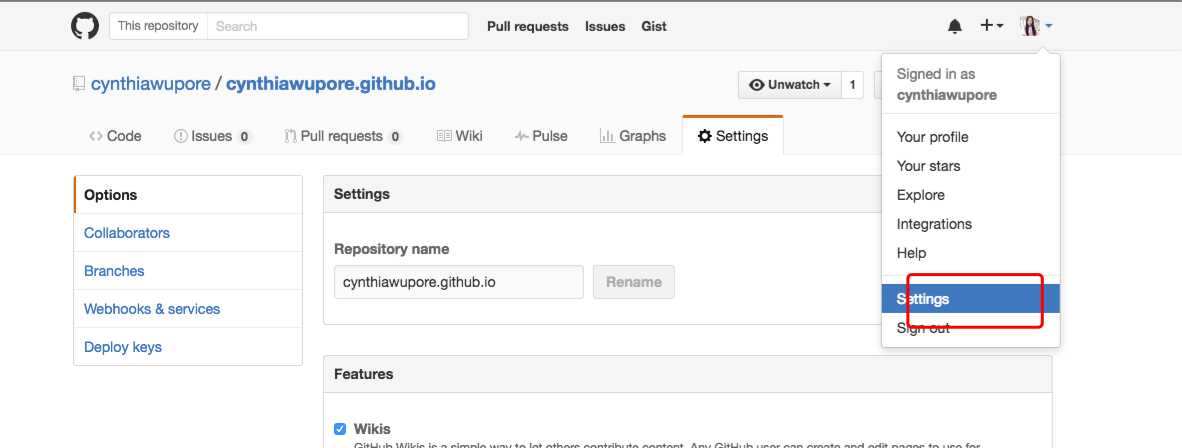The image size is (1182, 448).
Task: Choose Sign out from user menu
Action: 971,328
